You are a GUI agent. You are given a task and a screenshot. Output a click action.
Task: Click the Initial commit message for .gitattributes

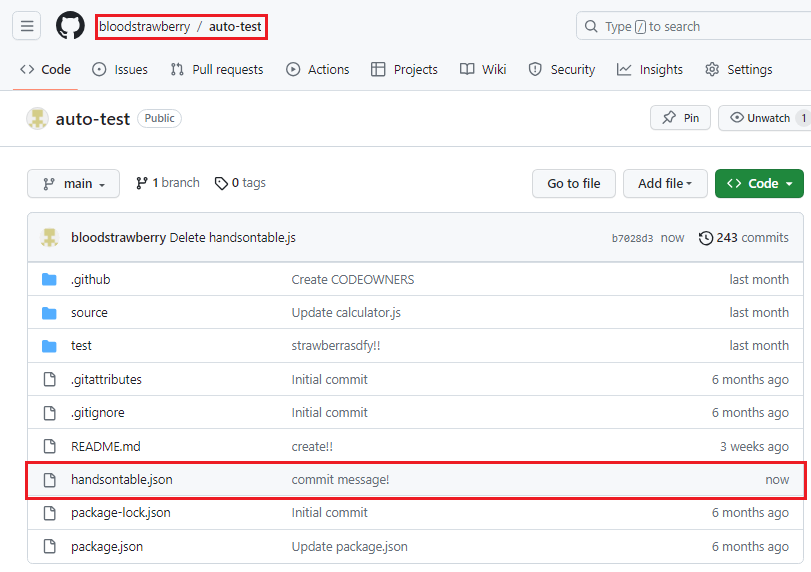click(x=329, y=380)
